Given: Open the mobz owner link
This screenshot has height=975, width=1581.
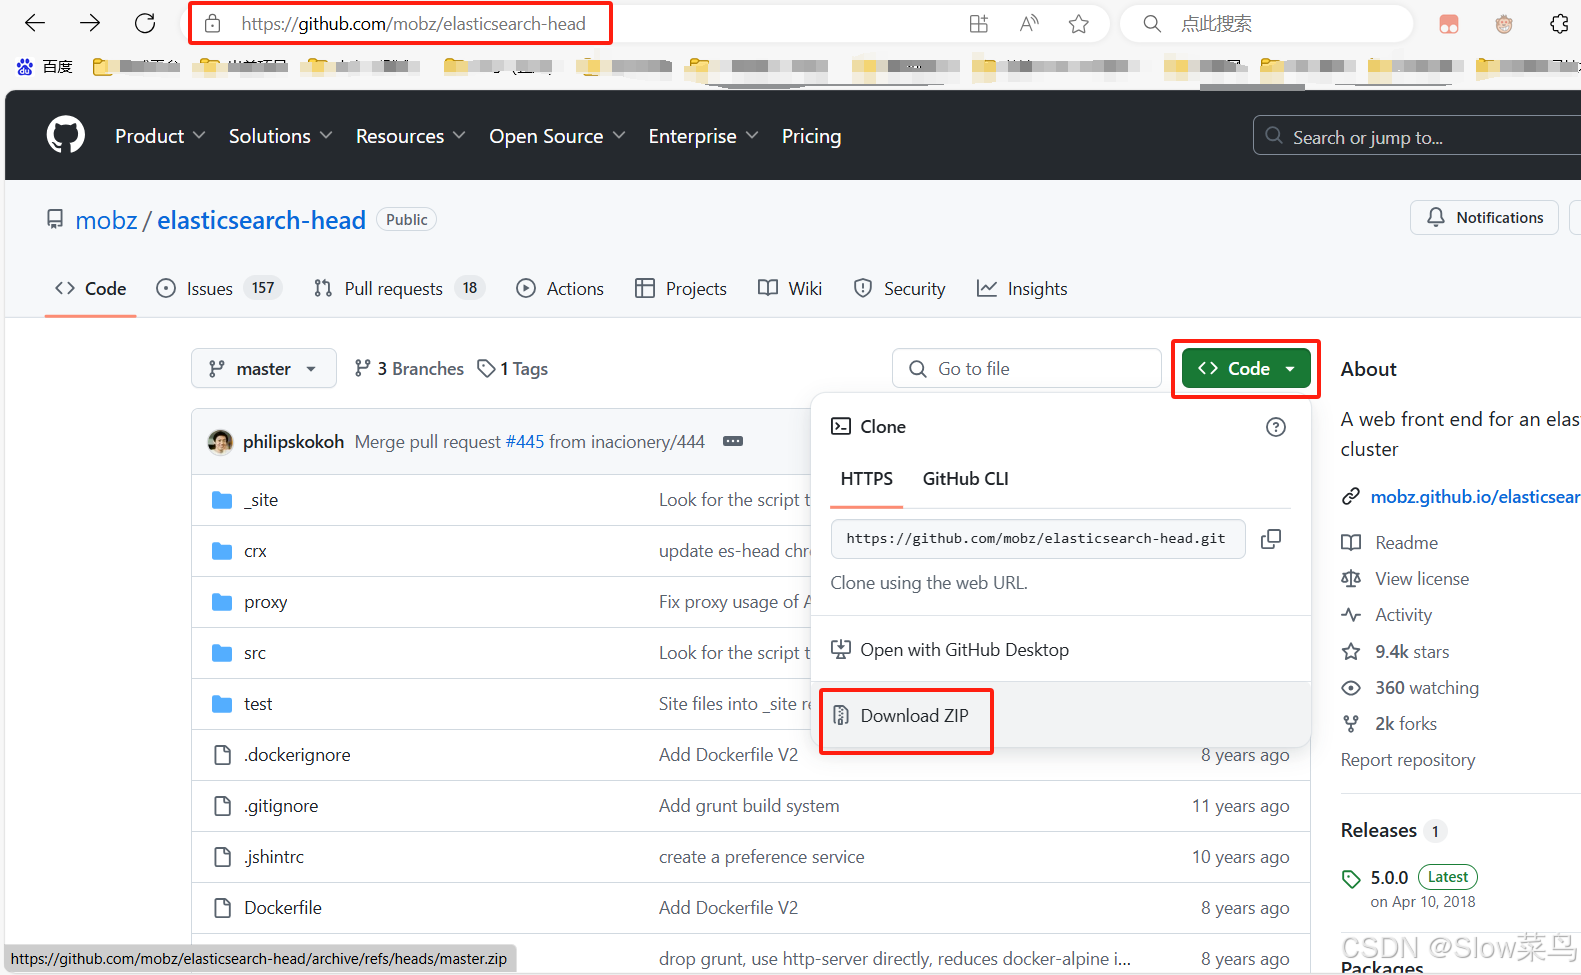Looking at the screenshot, I should click(106, 220).
